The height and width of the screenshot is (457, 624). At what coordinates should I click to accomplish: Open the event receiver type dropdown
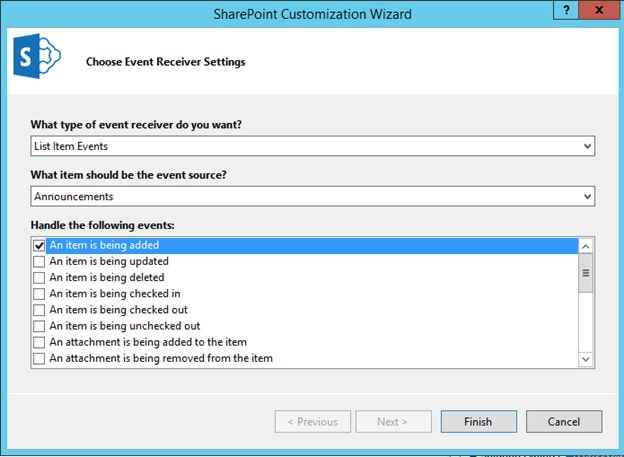click(x=587, y=146)
